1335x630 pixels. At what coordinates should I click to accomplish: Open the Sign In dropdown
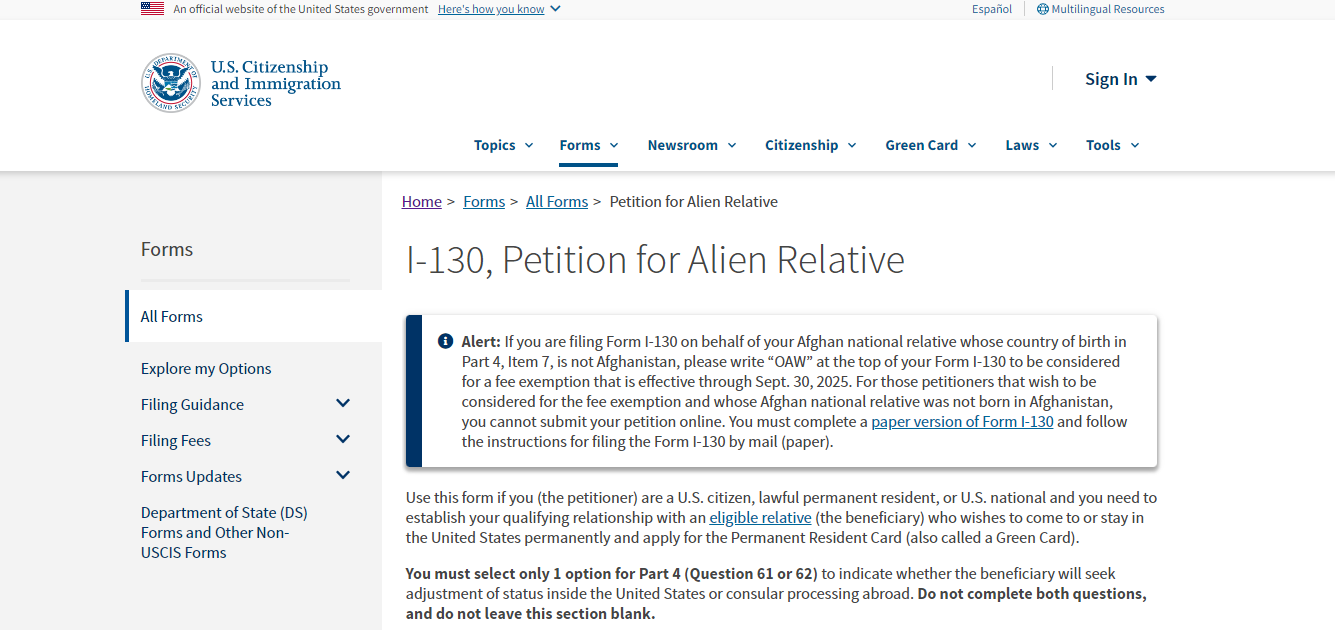[x=1120, y=79]
